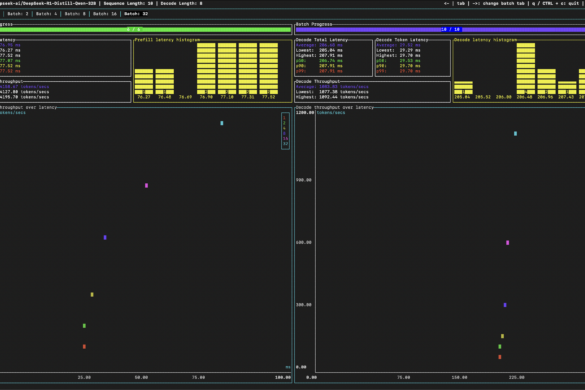Viewport: 585px width, 390px height.
Task: Click the yellow point in prefill throughput chart
Action: click(92, 295)
